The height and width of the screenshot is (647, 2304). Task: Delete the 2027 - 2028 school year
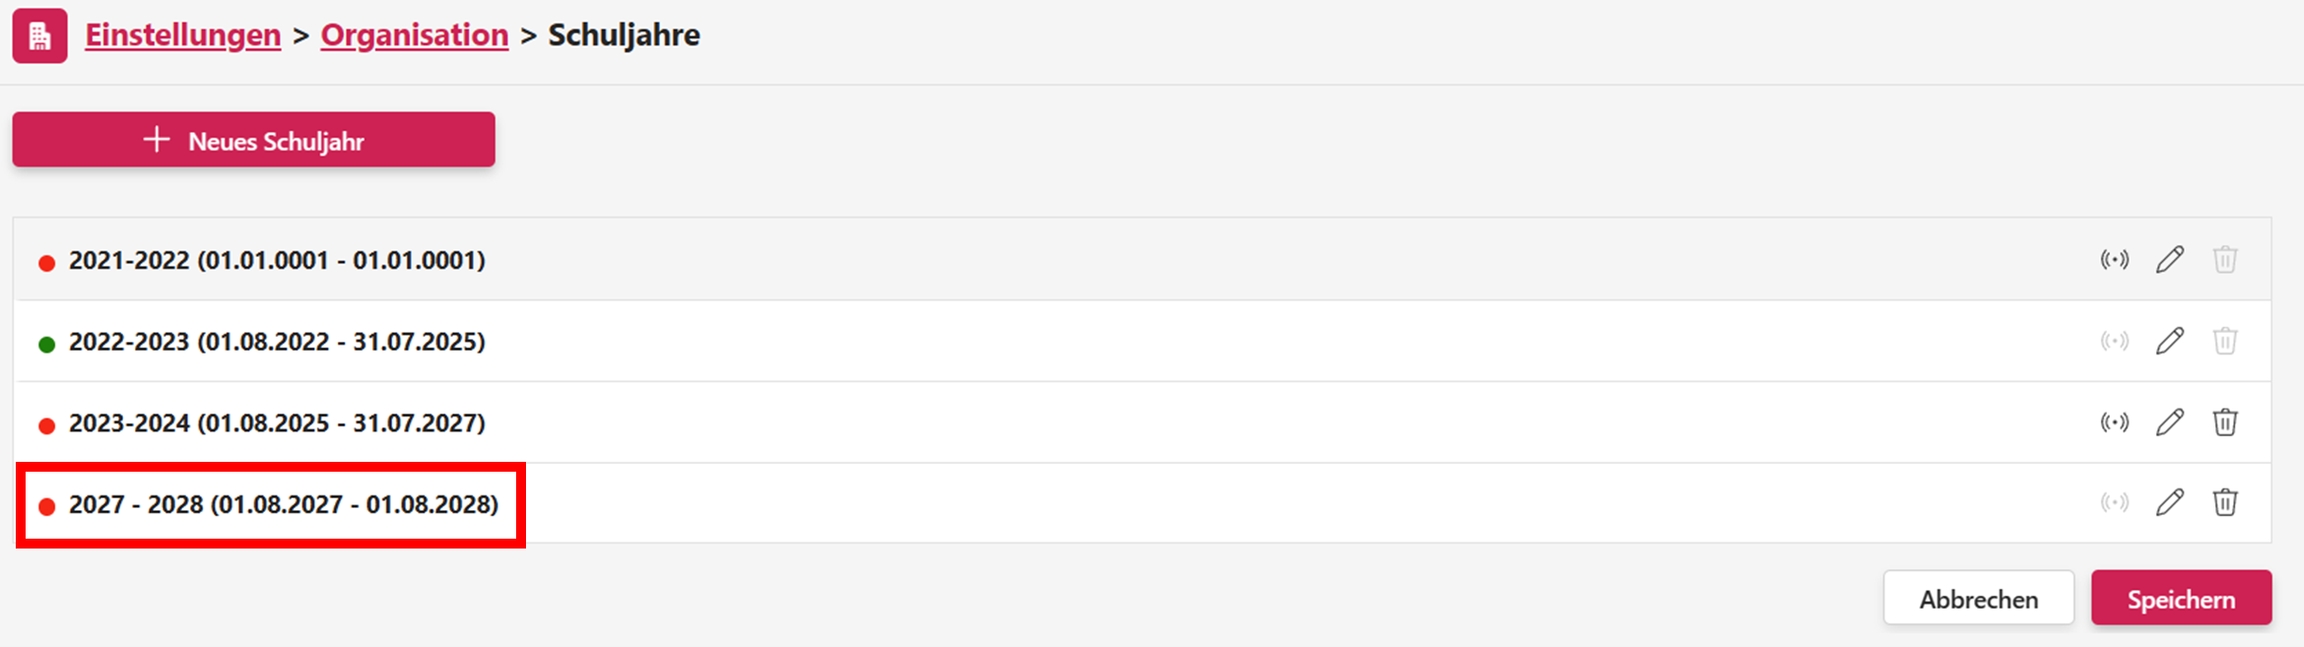[2224, 502]
